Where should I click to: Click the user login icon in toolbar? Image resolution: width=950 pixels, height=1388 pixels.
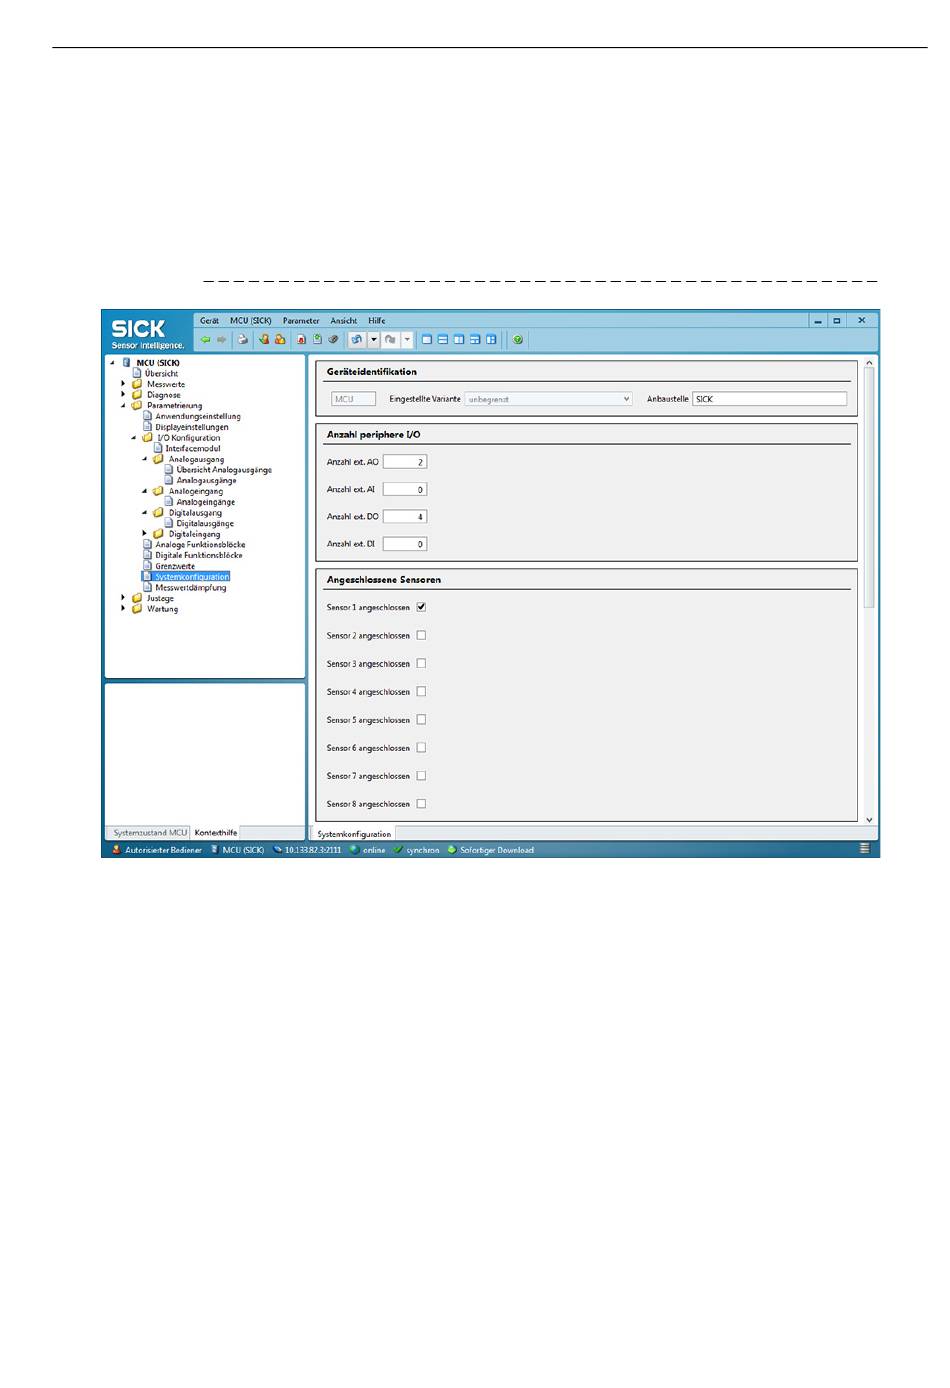(264, 340)
